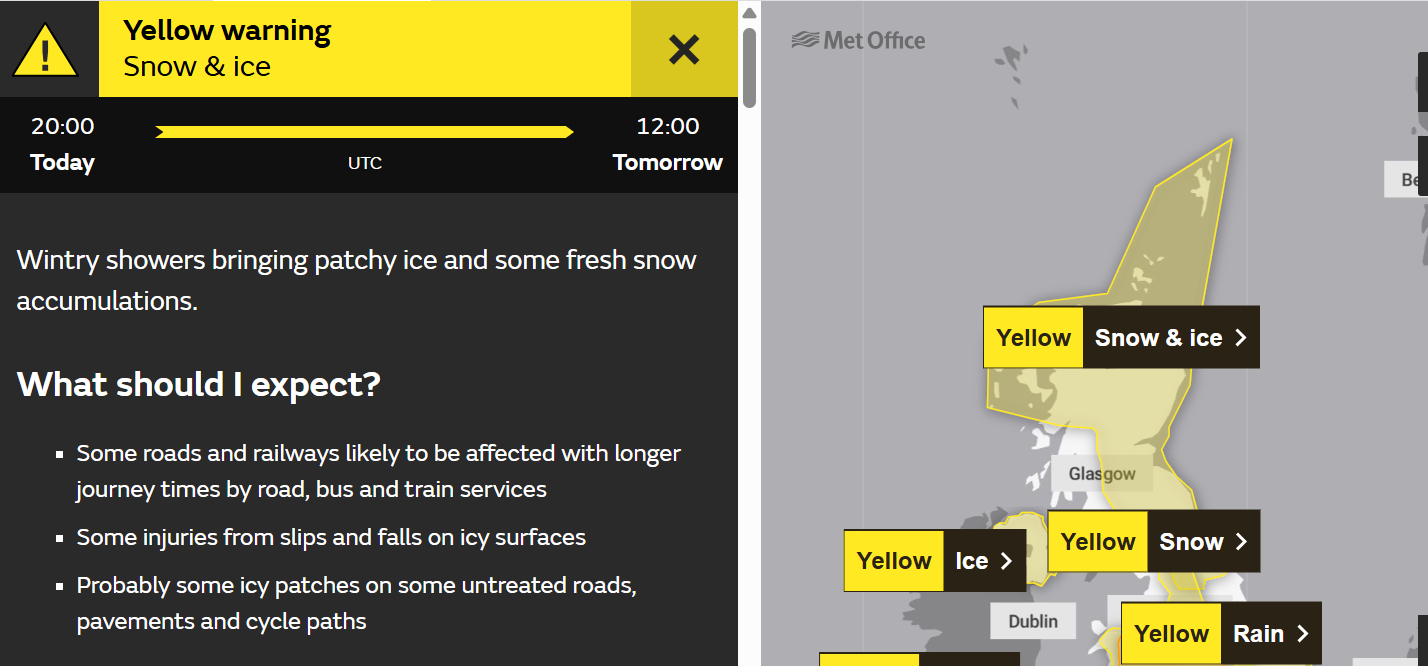Click chevron arrow on the Snow map label

pos(1241,542)
